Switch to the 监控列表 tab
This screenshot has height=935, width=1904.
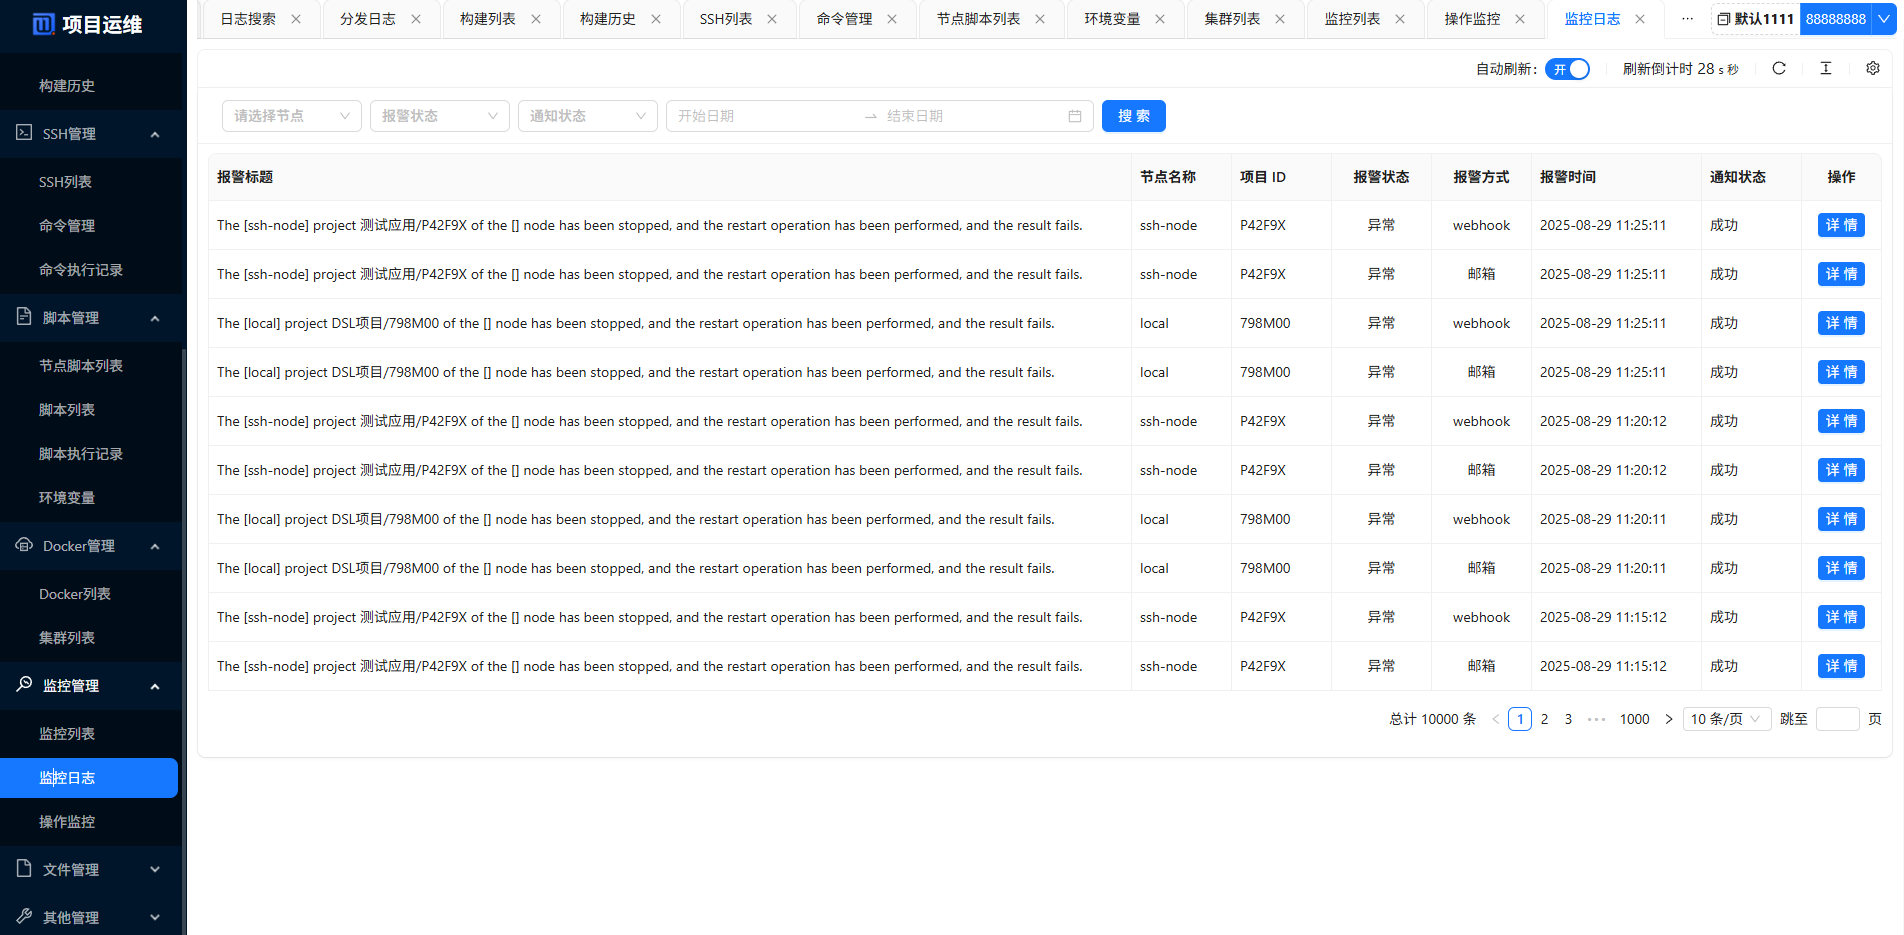click(x=1352, y=19)
